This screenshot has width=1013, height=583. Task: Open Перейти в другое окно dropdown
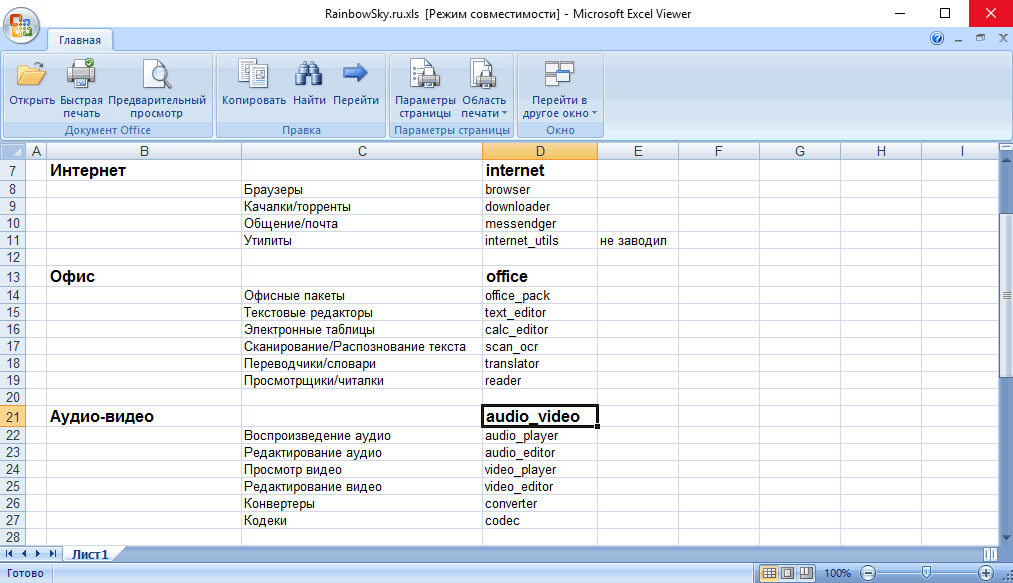[559, 88]
